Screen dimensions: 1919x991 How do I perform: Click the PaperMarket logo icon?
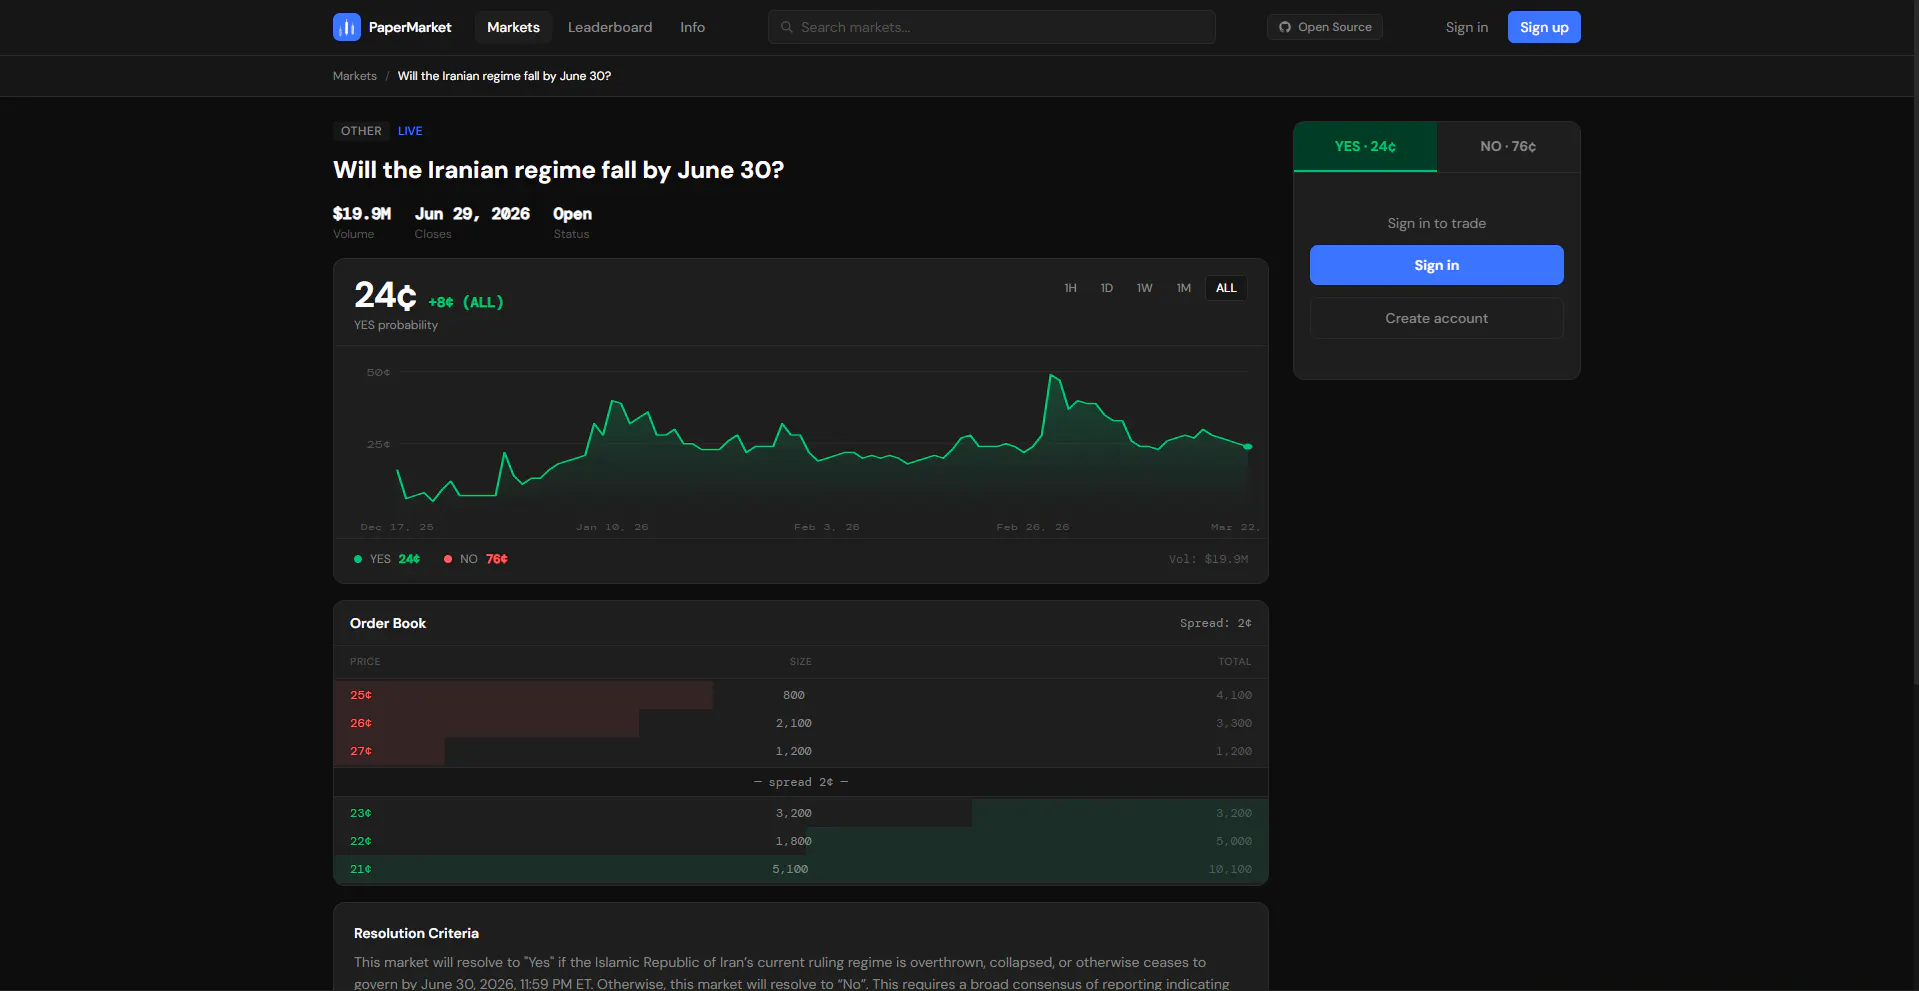coord(346,27)
